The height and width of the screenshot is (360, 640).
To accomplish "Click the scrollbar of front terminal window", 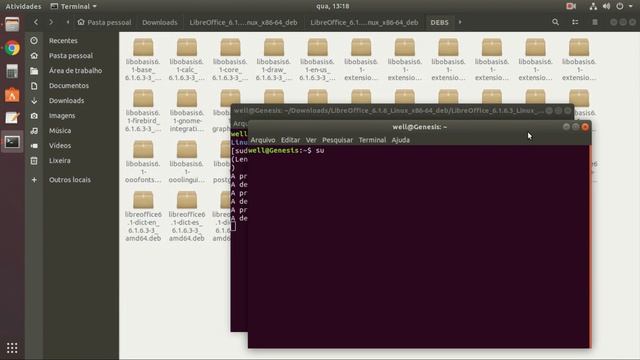I will pos(590,247).
